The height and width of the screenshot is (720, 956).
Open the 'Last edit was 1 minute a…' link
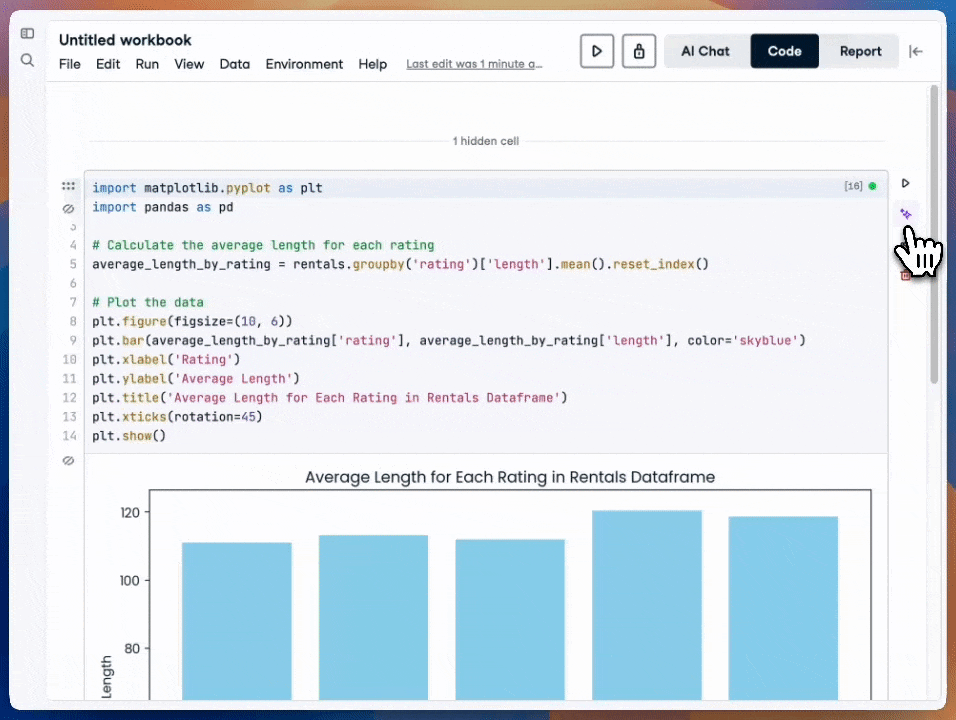(474, 64)
